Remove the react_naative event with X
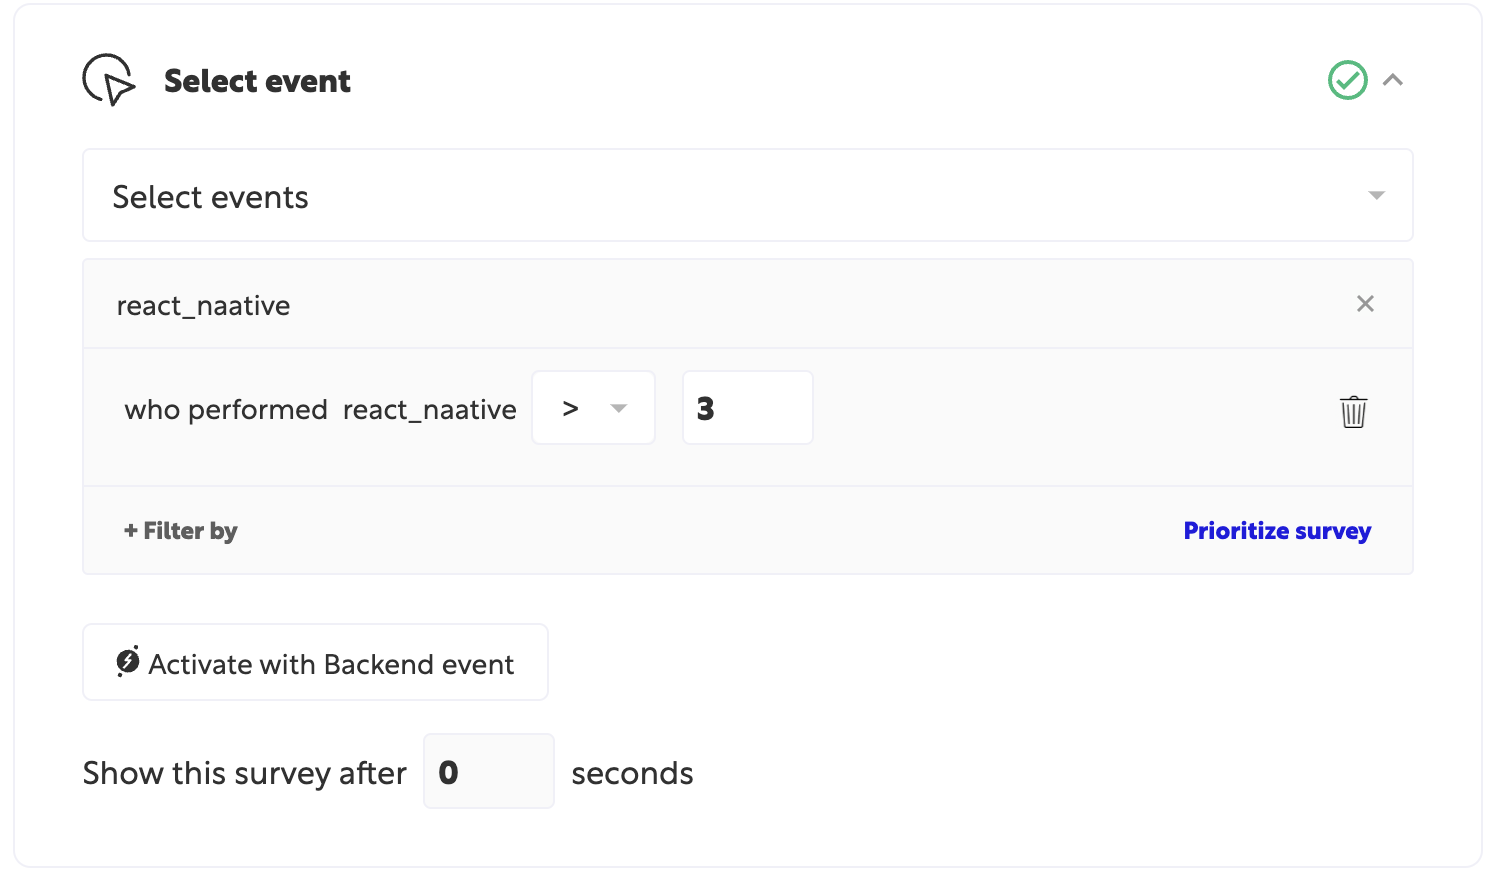The height and width of the screenshot is (880, 1496). [x=1365, y=304]
